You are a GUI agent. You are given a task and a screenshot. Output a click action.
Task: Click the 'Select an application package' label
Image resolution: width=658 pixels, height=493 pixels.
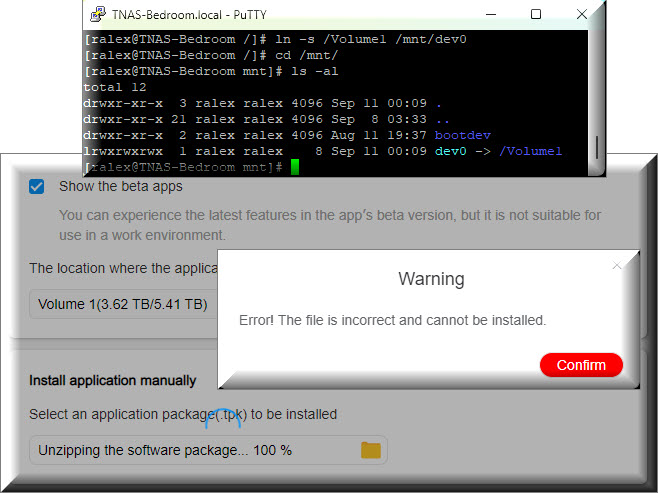click(183, 415)
